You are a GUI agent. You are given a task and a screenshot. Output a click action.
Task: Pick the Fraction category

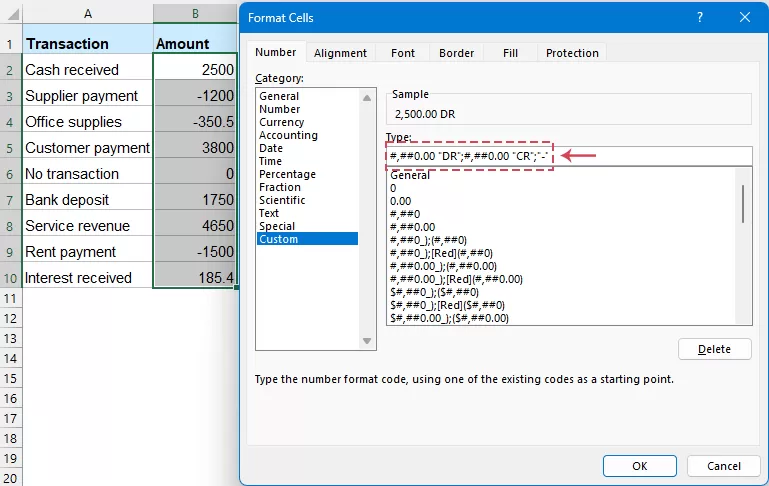[307, 187]
